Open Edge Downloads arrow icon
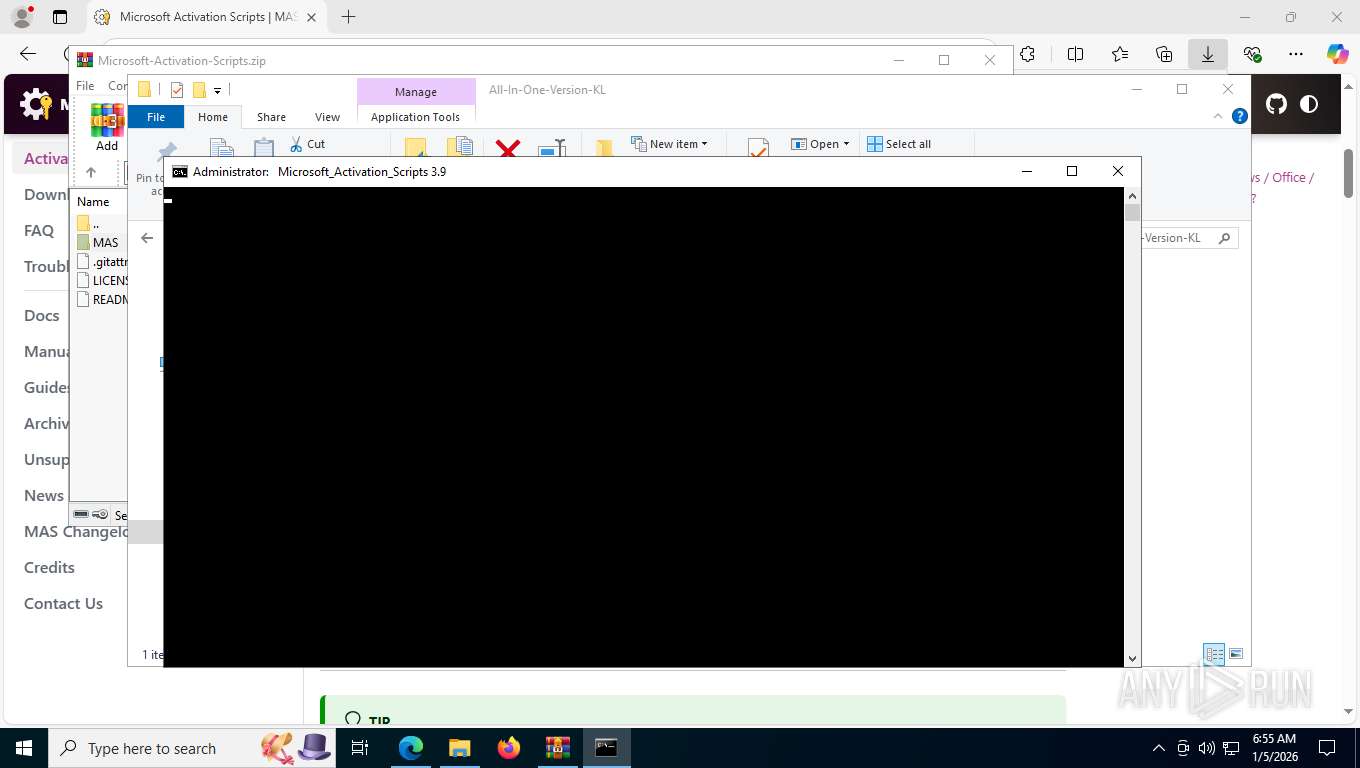Screen dimensions: 1360x768 (x=1207, y=55)
